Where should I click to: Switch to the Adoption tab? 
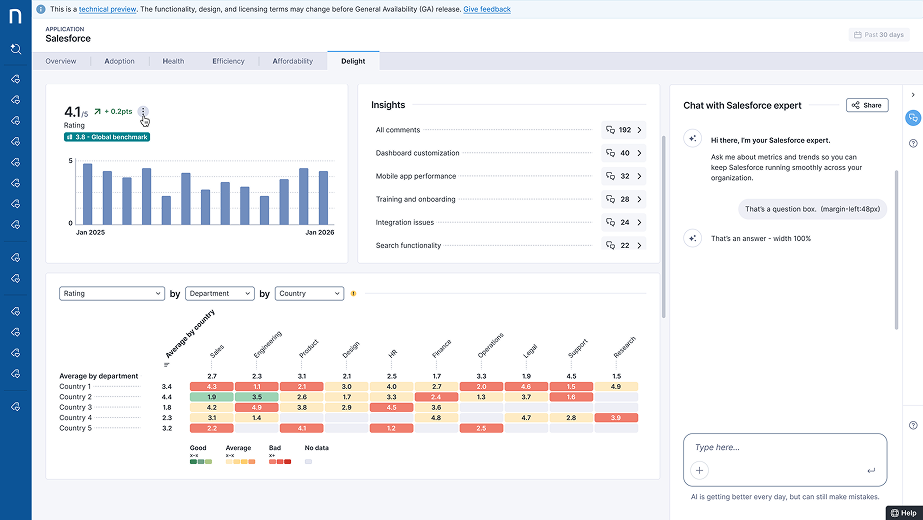click(119, 61)
